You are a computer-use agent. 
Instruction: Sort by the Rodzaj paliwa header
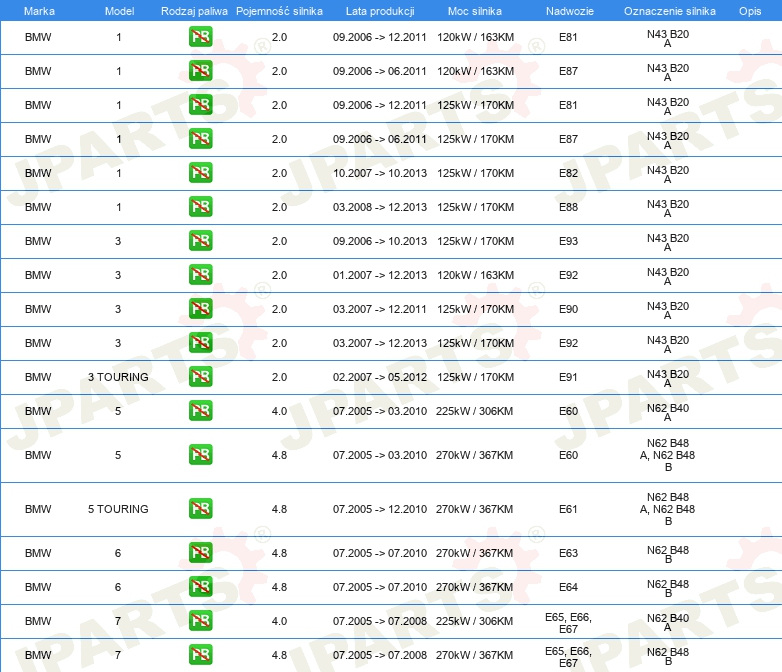194,11
